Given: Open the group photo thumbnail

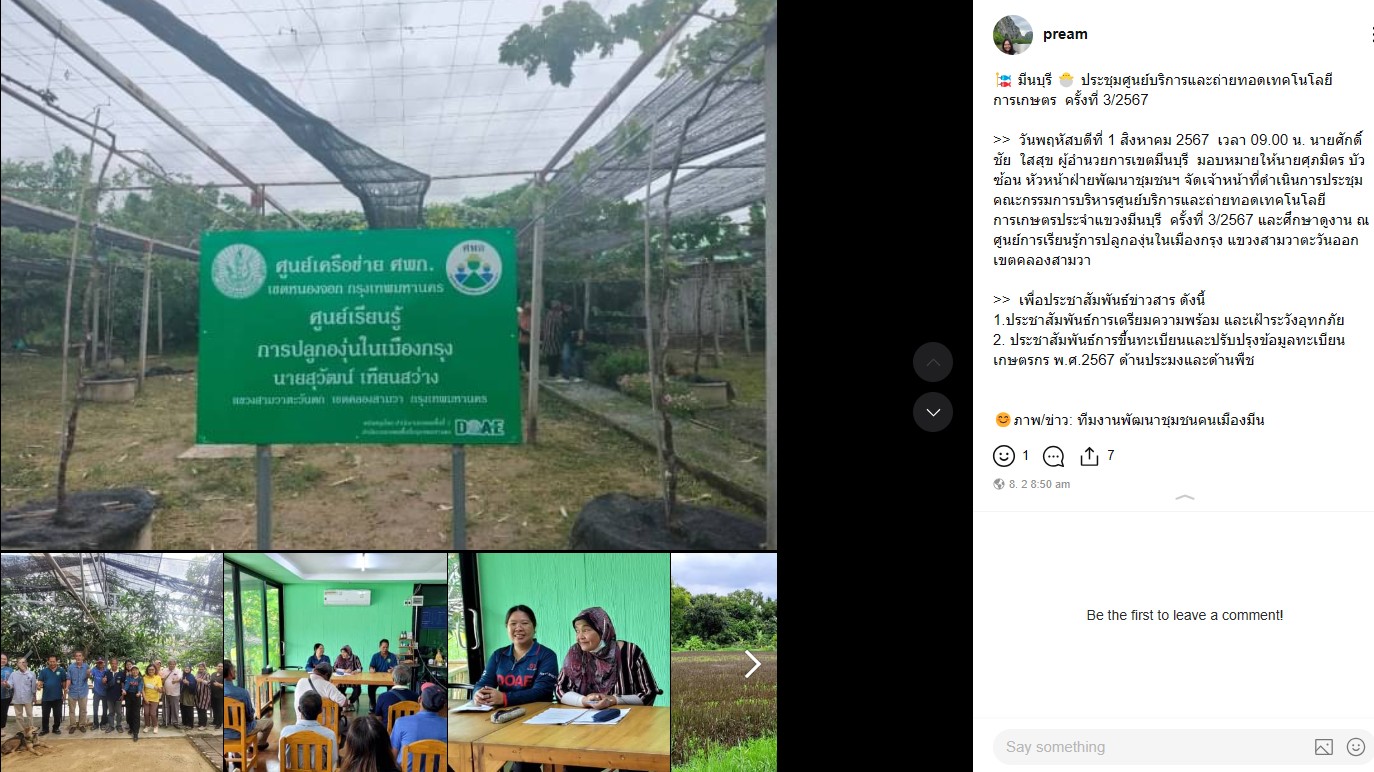Looking at the screenshot, I should point(111,662).
